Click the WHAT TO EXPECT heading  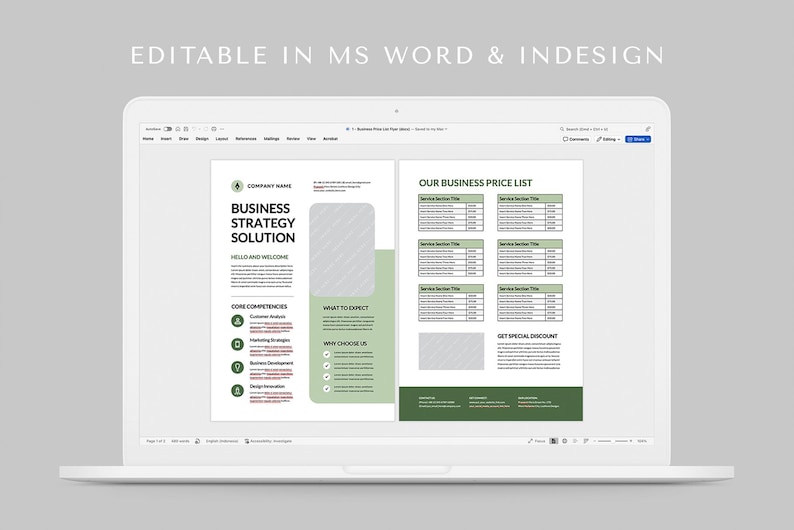(346, 308)
